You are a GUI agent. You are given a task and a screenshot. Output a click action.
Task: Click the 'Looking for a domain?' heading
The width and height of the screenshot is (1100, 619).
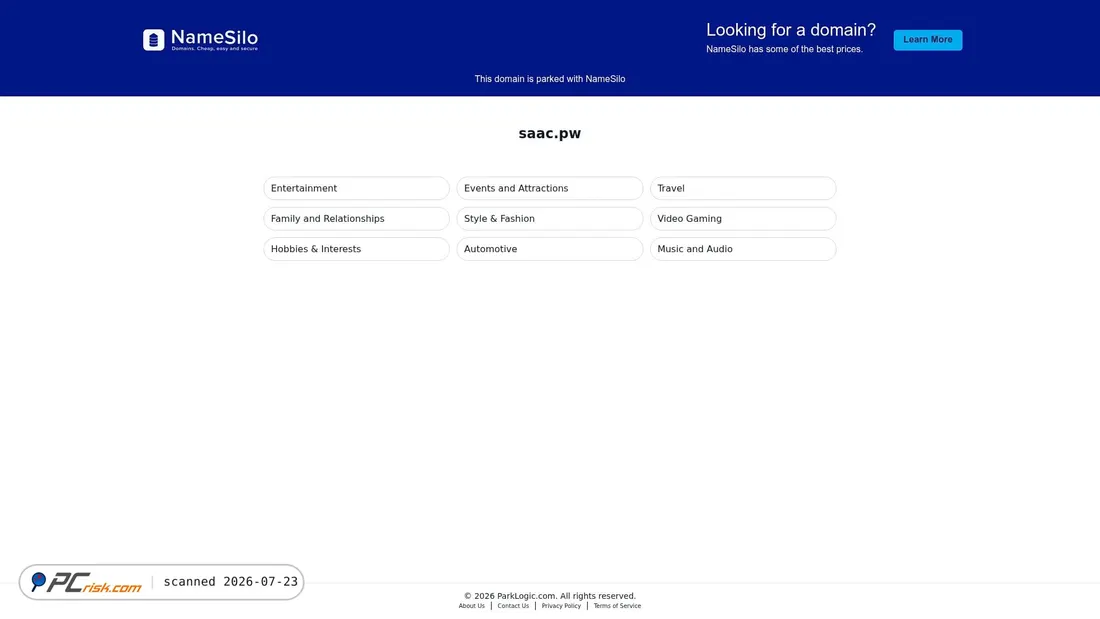(x=791, y=30)
